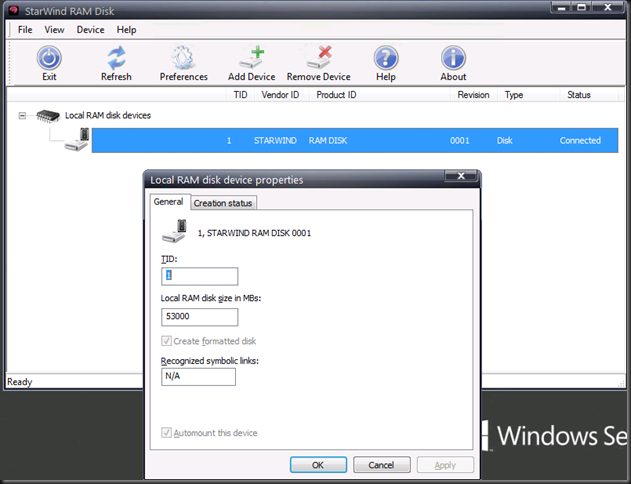Open the Device menu
Screen dimensions: 631x484
91,30
